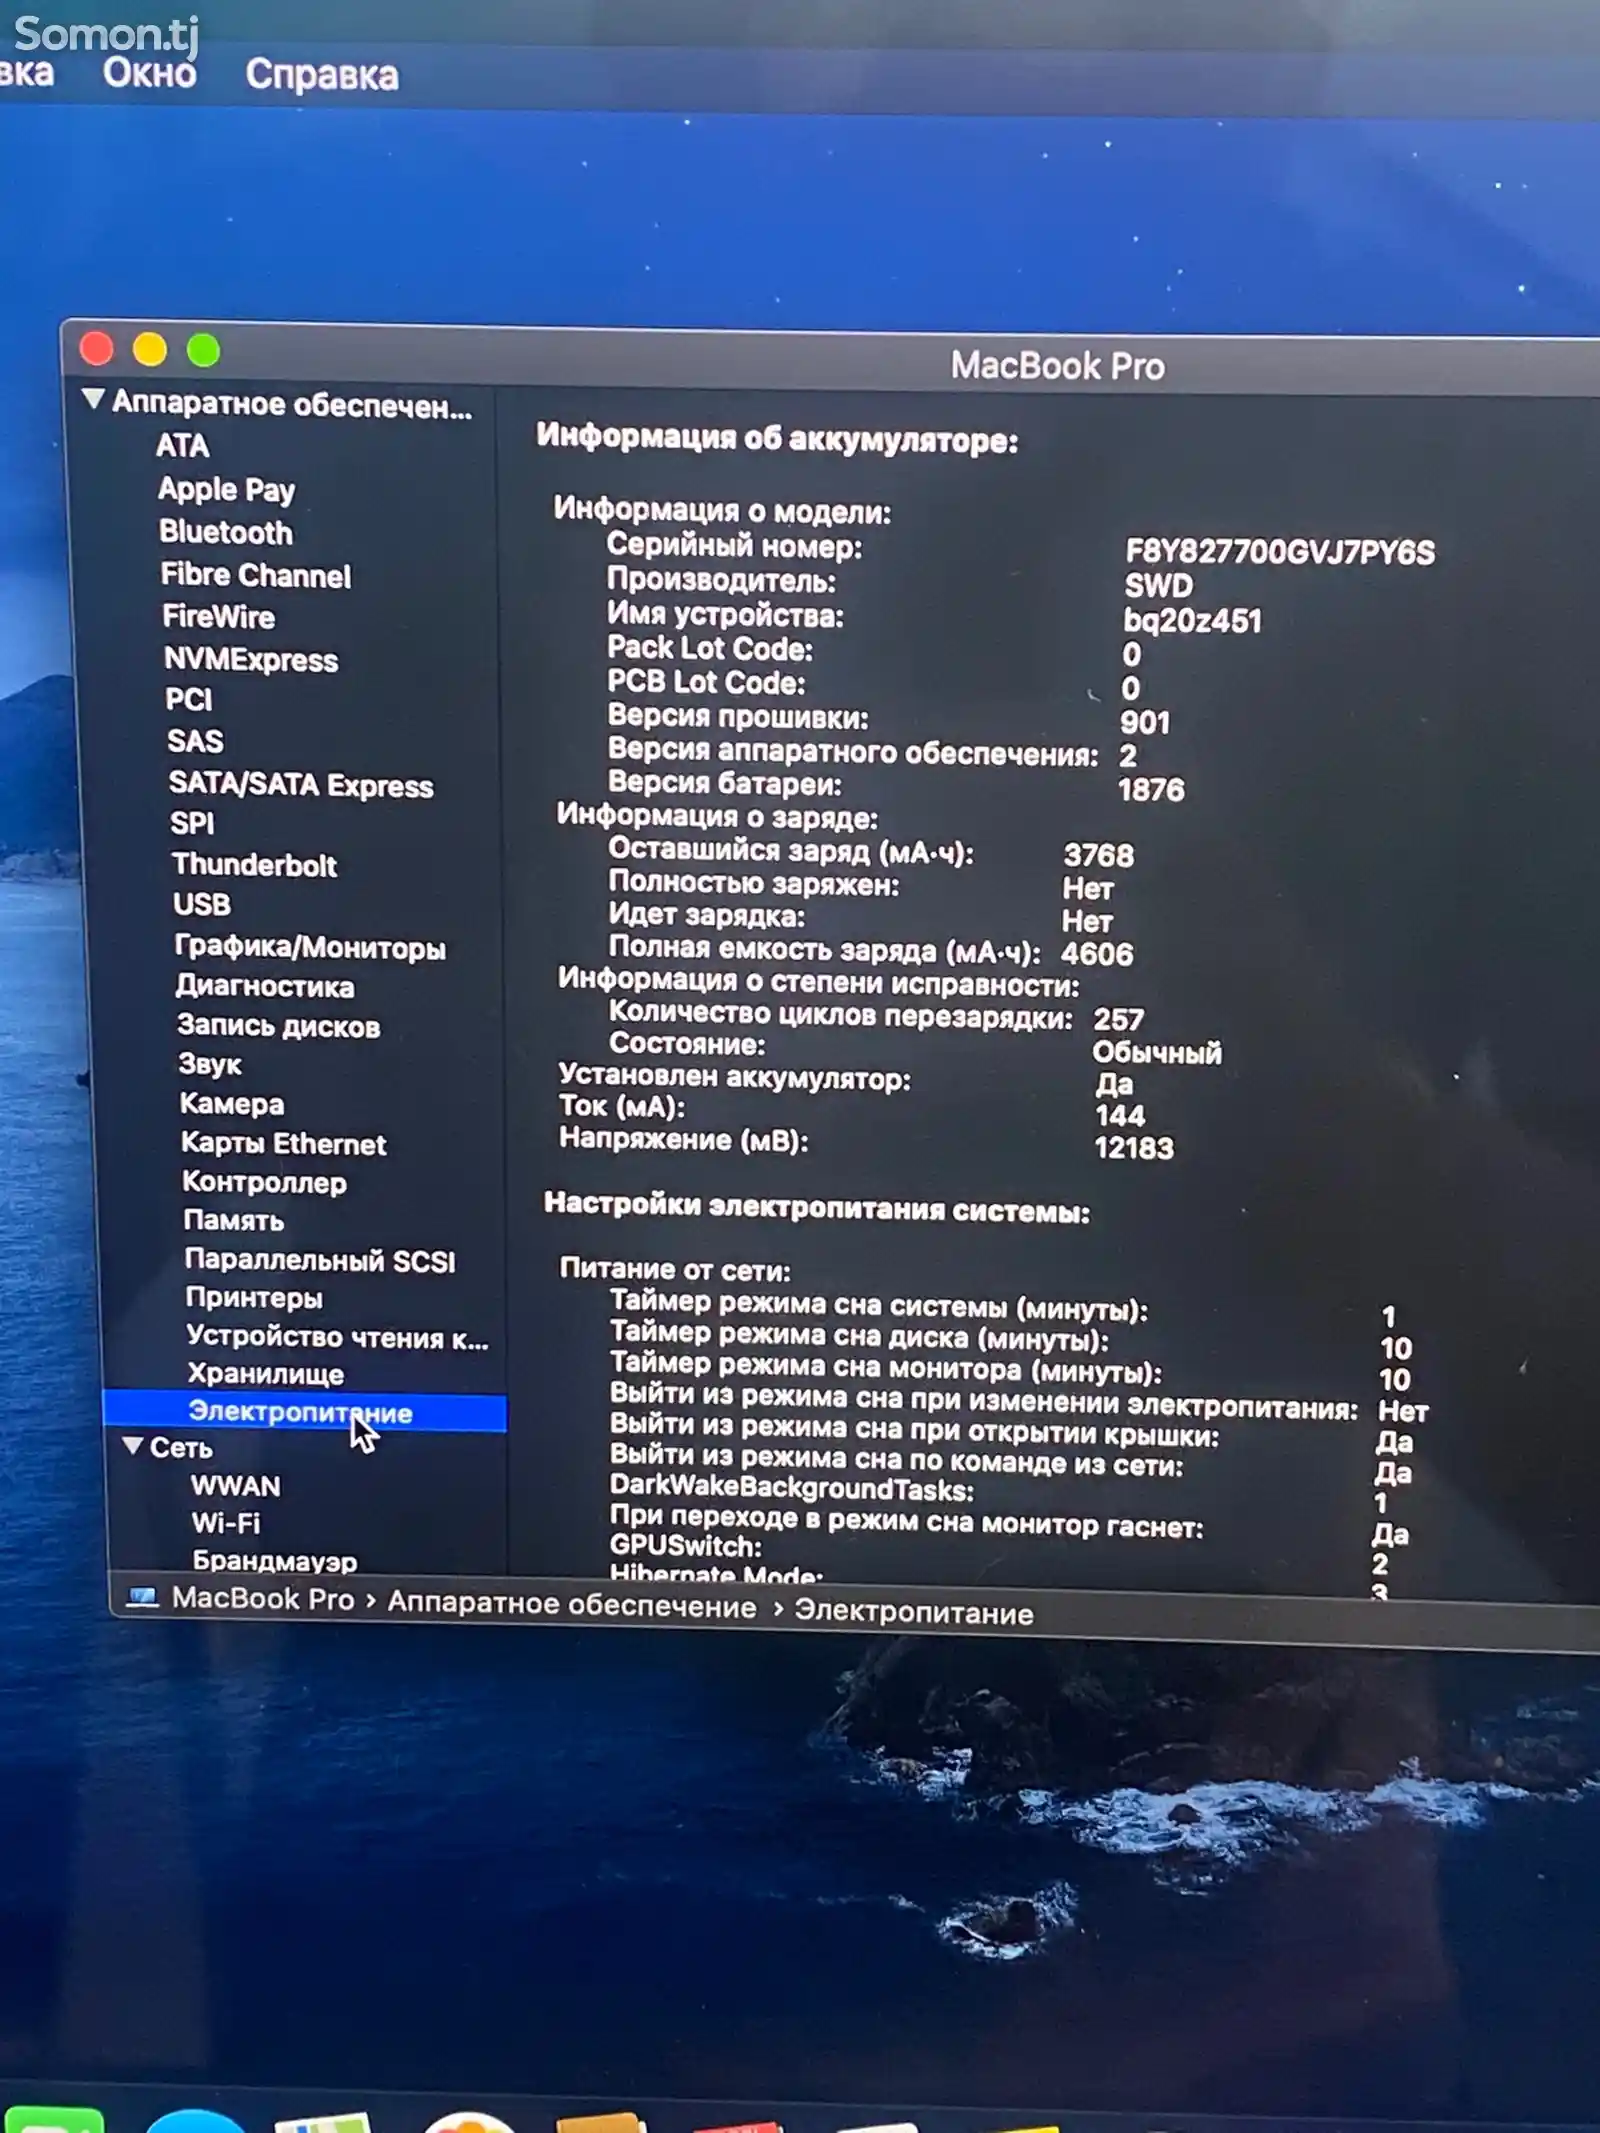Select PCI in the sidebar

point(188,699)
